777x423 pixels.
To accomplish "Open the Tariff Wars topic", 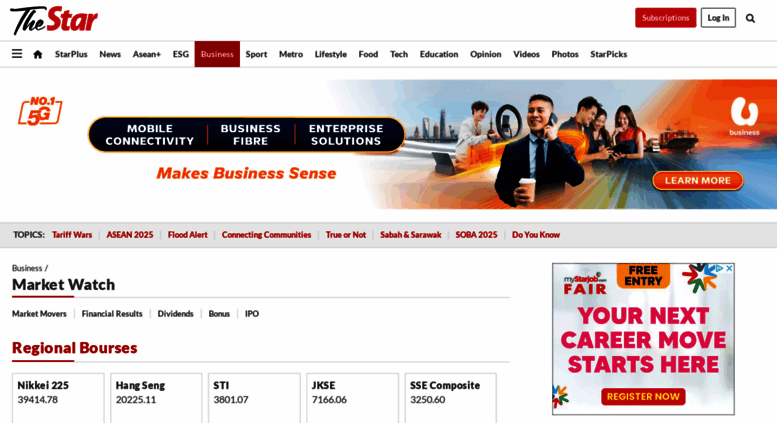I will click(72, 235).
